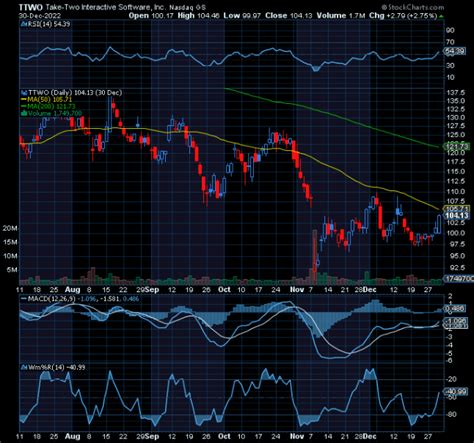Click the 30 level on the RSI scale
Image resolution: width=474 pixels, height=443 pixels.
[x=450, y=65]
